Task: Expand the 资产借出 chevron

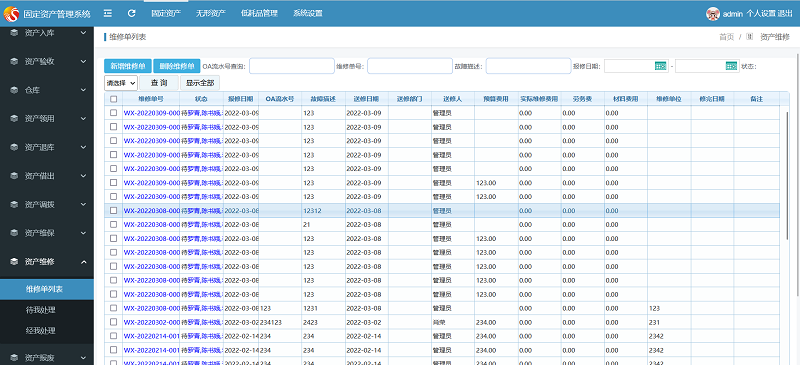Action: coord(84,176)
